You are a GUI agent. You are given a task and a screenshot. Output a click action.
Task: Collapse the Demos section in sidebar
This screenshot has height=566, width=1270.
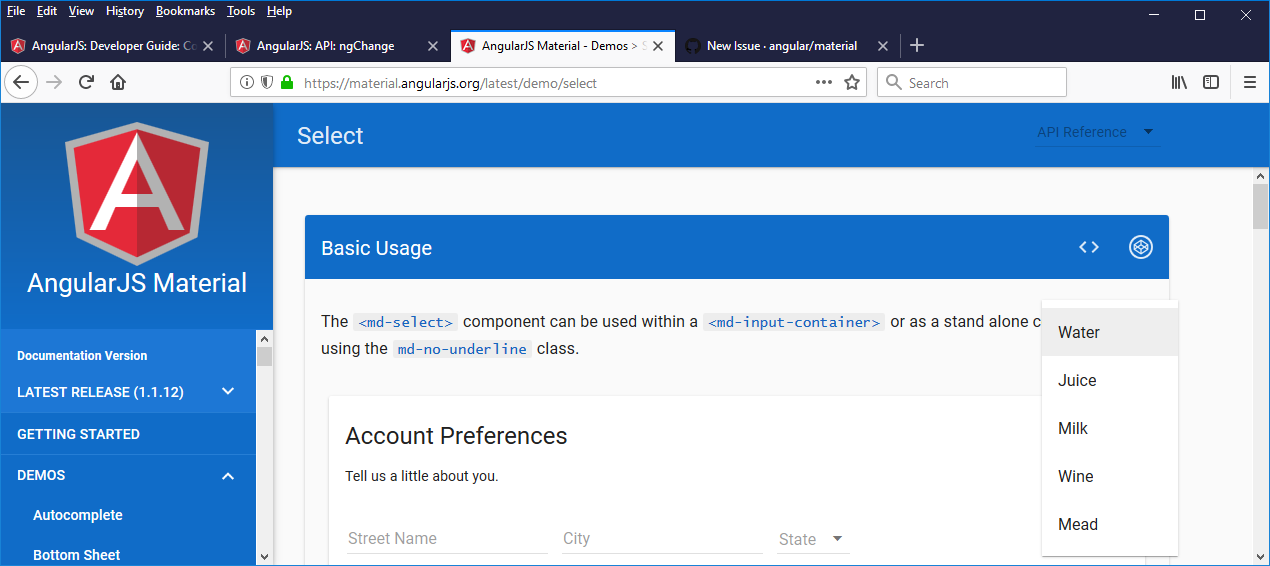[x=128, y=475]
